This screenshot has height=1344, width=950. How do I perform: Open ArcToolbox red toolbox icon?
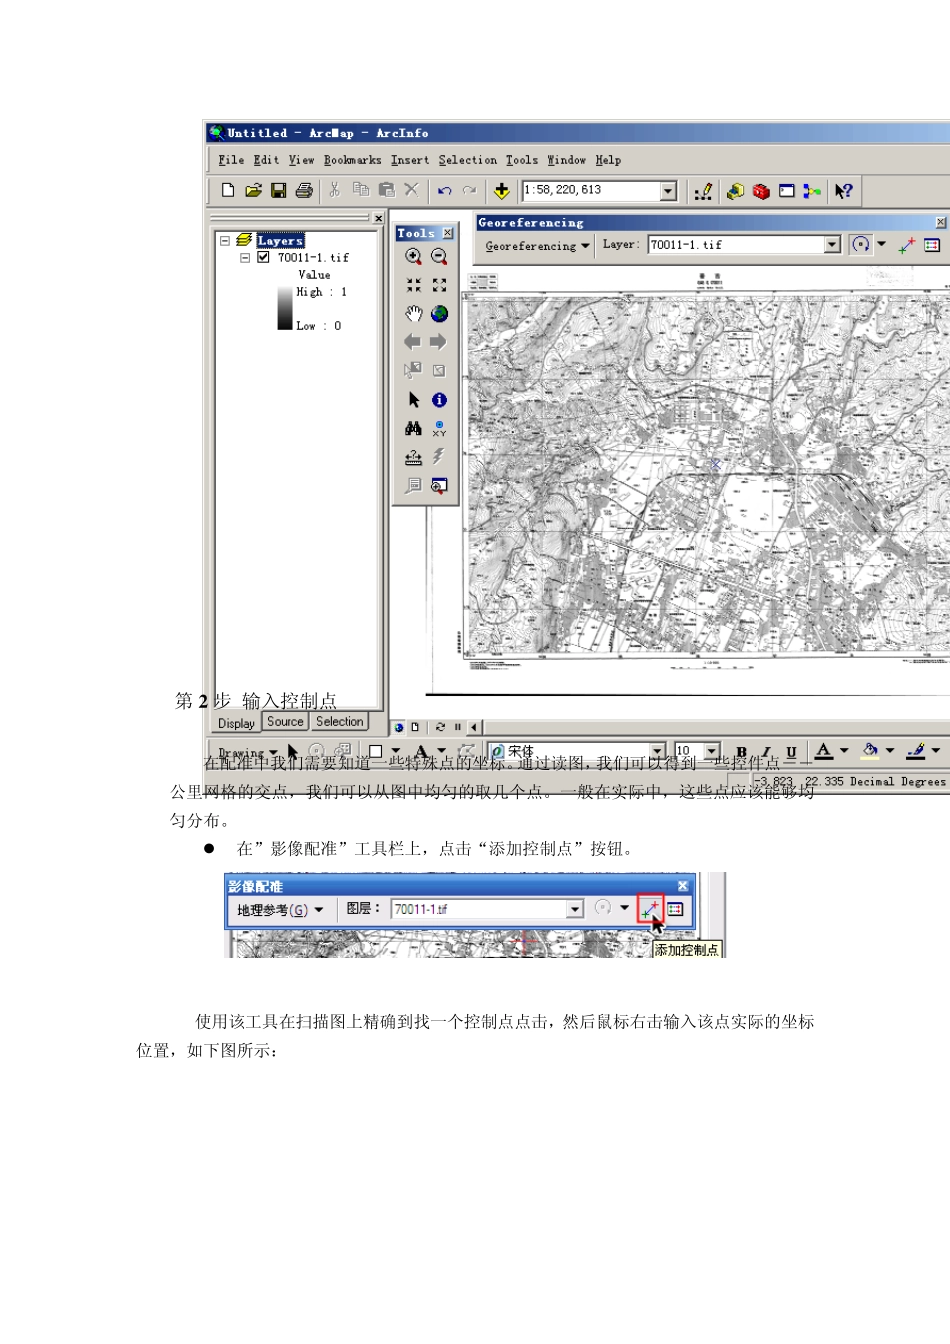point(761,191)
